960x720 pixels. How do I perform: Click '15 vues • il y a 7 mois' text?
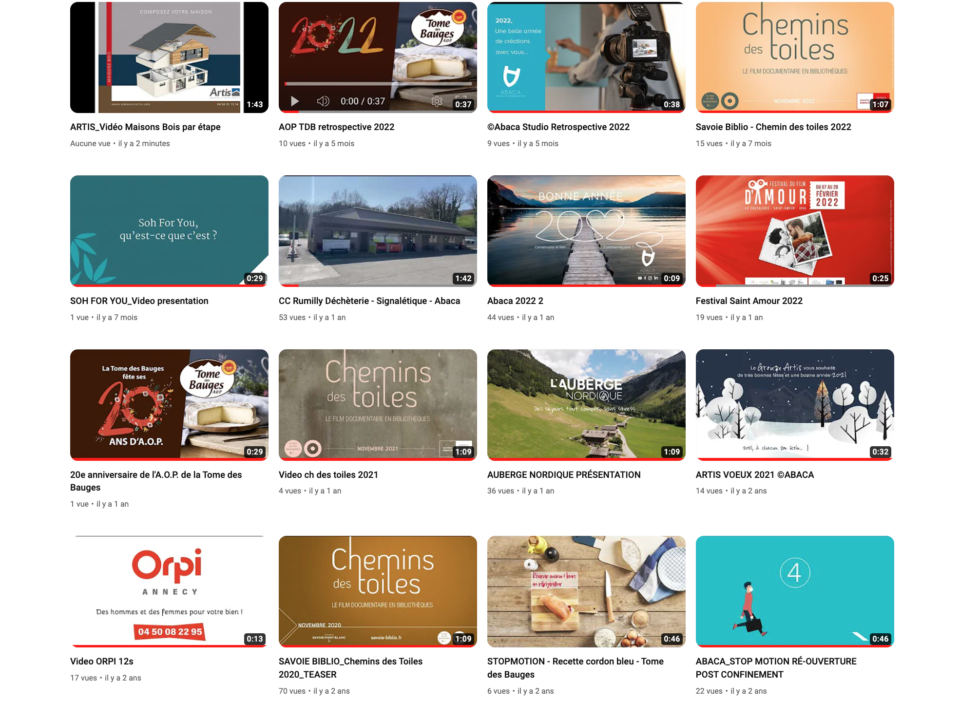tap(733, 144)
